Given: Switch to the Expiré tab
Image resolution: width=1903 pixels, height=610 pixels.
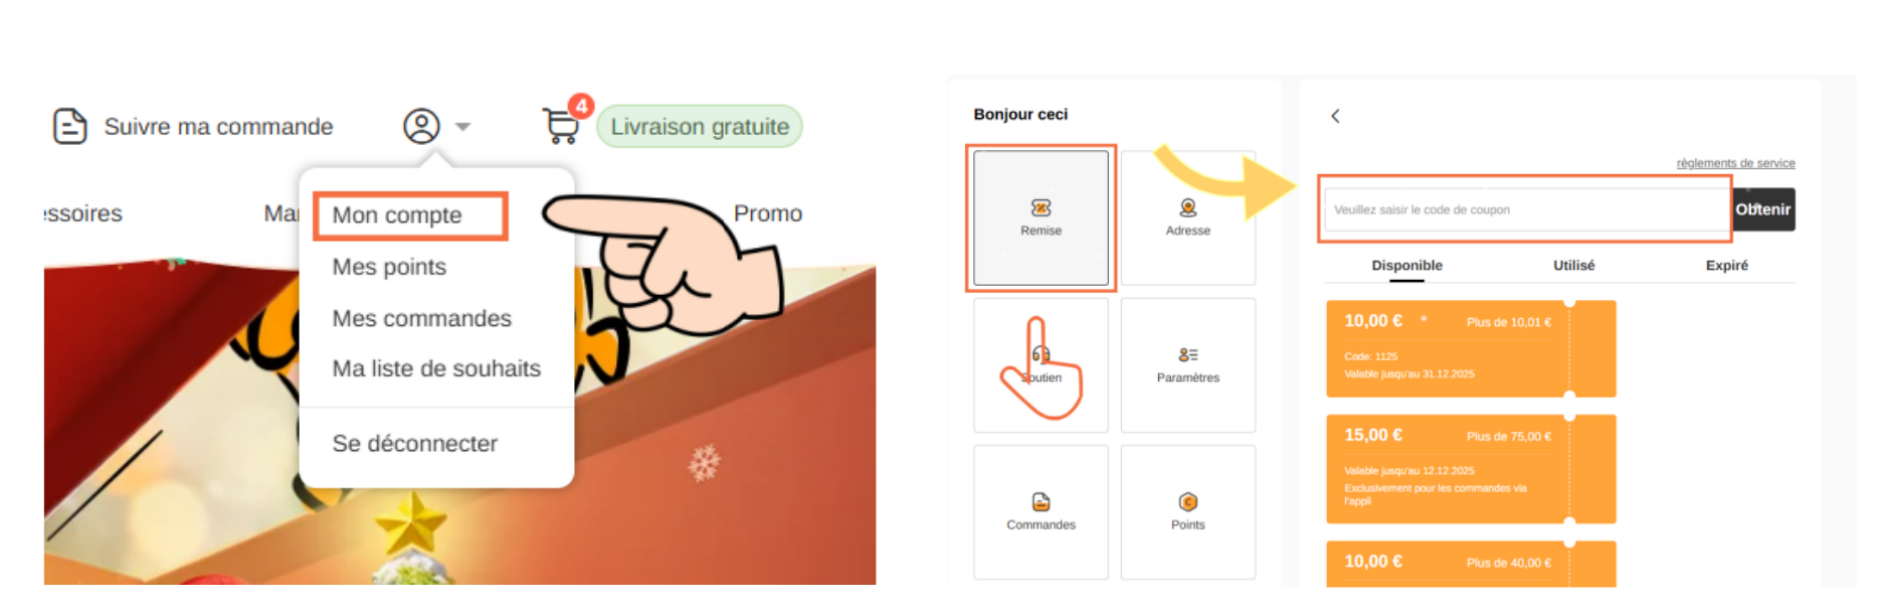Looking at the screenshot, I should coord(1726,265).
